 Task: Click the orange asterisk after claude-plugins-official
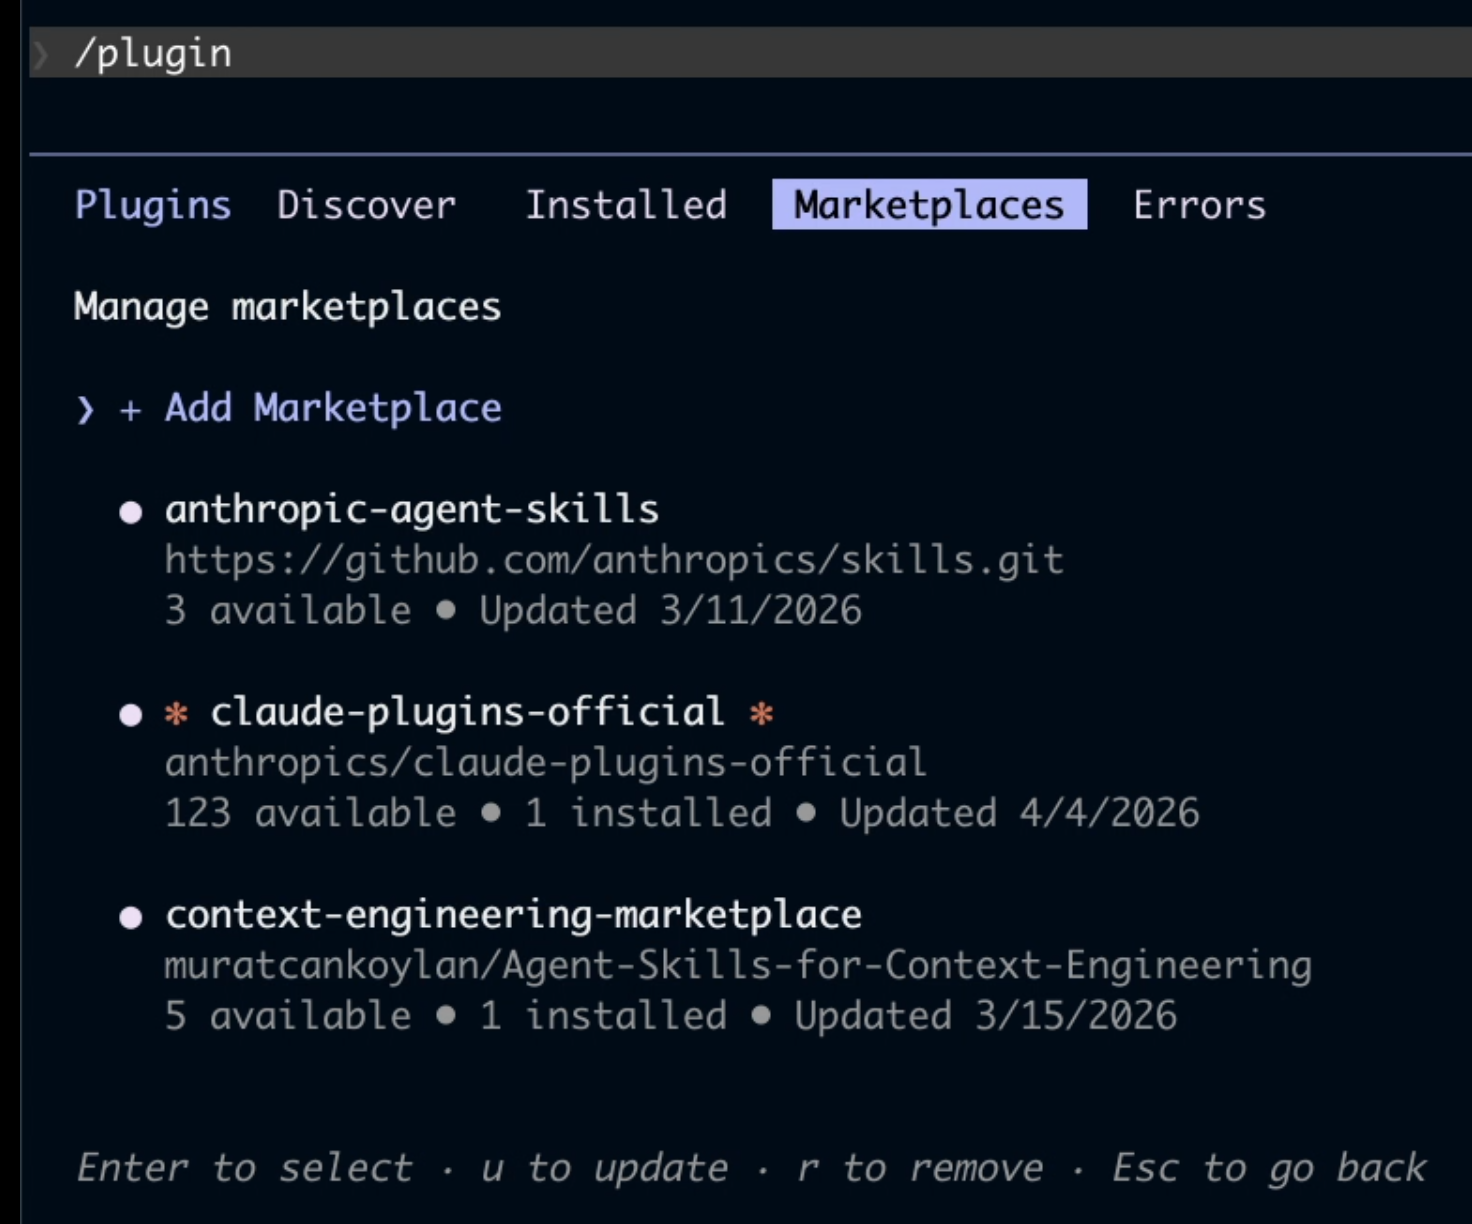[761, 714]
